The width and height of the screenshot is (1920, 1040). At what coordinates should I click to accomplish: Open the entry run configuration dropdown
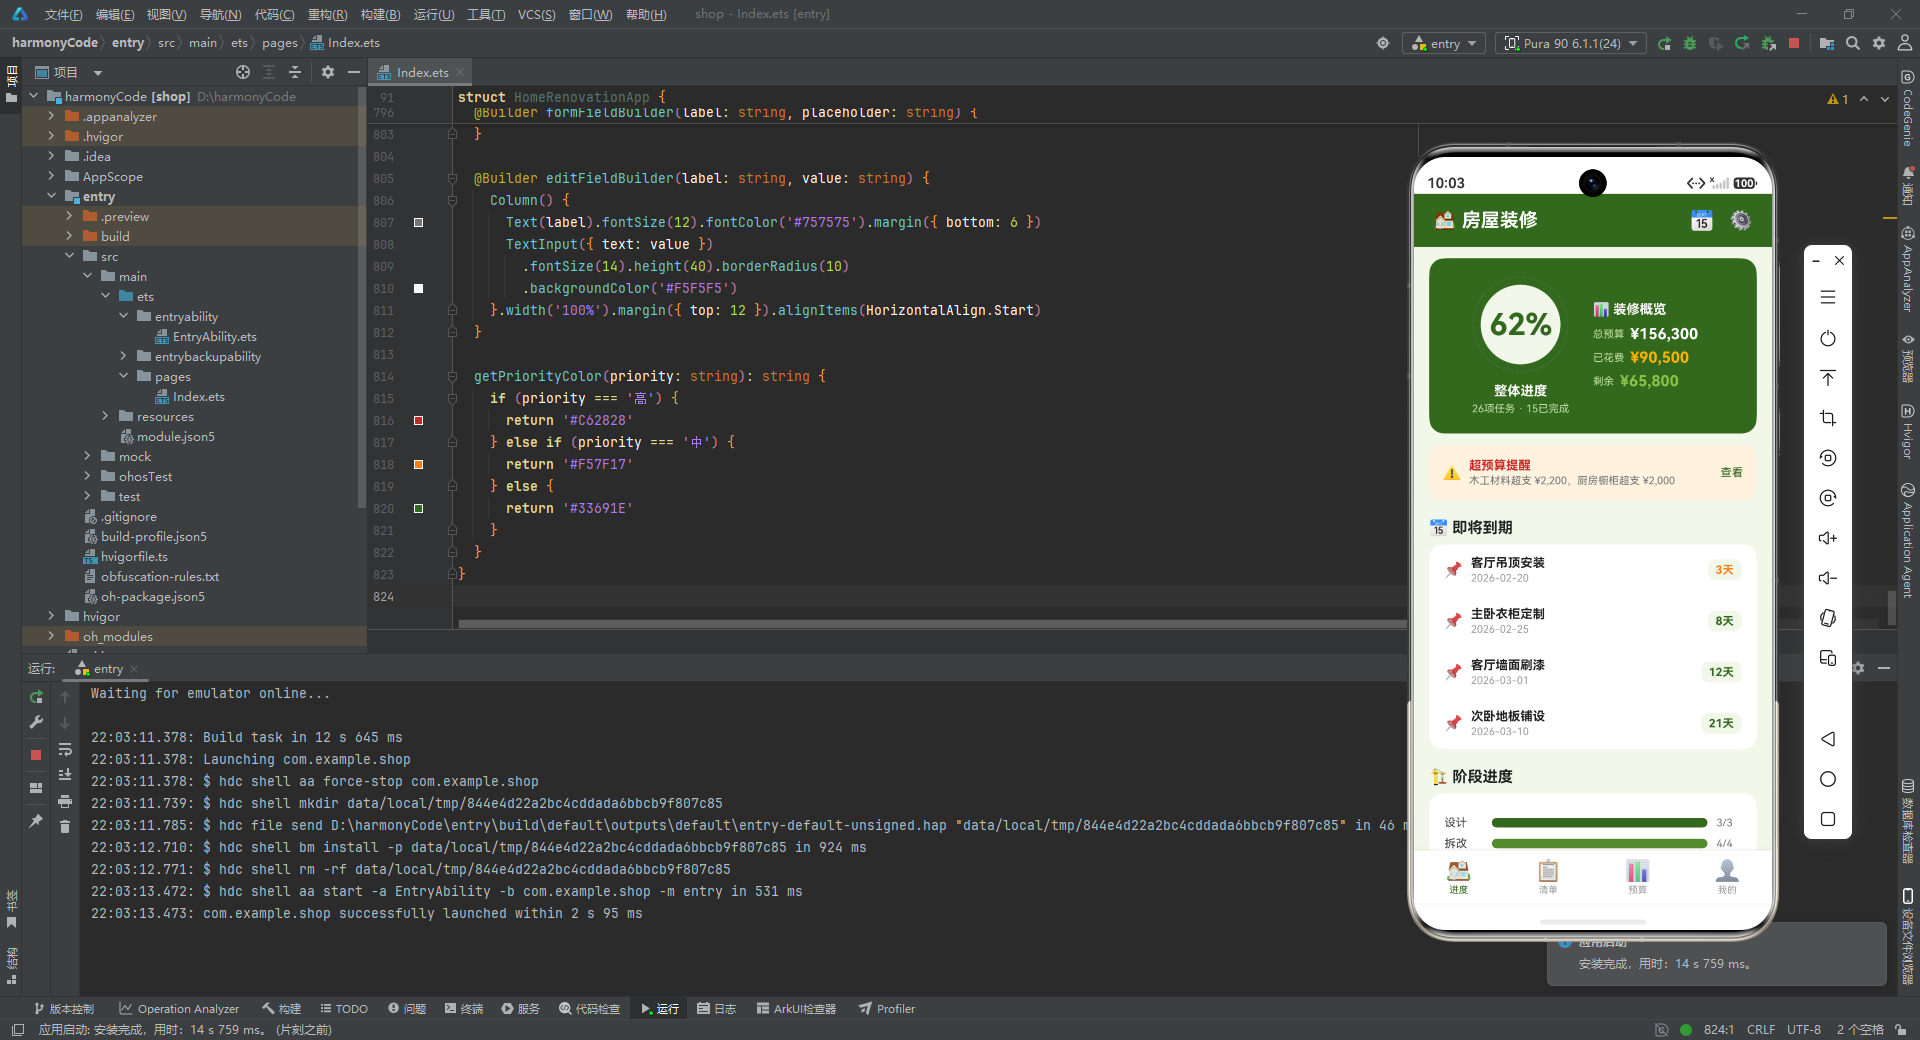point(1444,43)
